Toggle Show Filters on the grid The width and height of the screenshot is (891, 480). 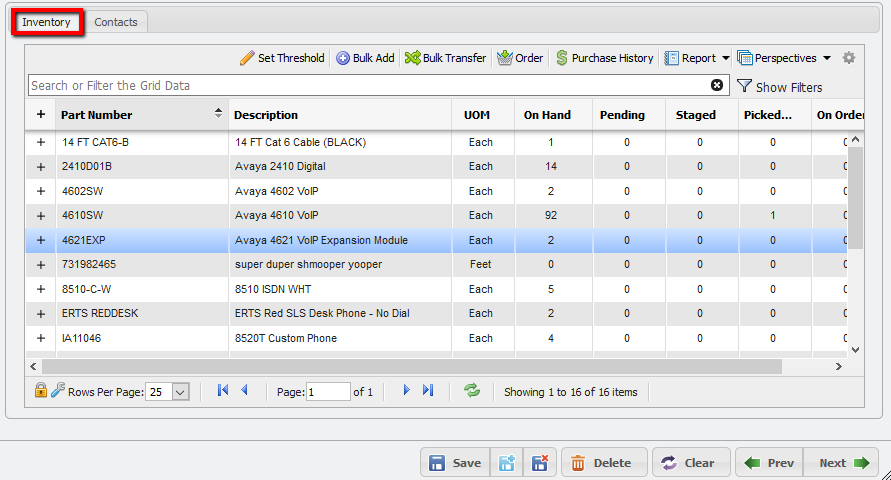[780, 87]
